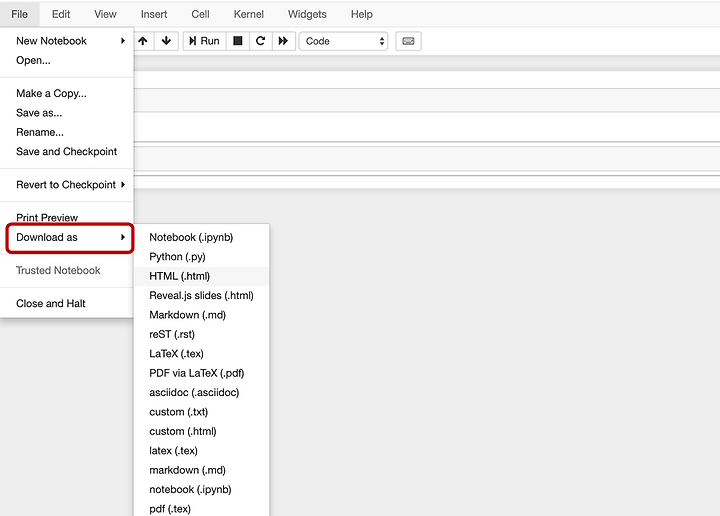Expand Revert to Checkpoint submenu
Screen dimensions: 720x516
tap(67, 185)
